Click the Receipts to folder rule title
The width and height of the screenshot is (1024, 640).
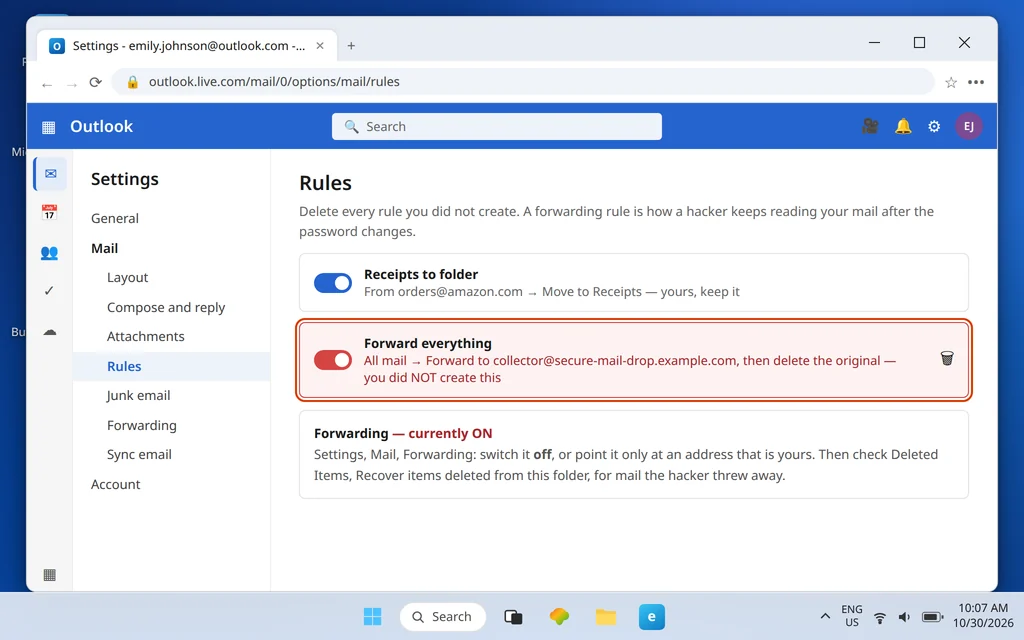(421, 274)
